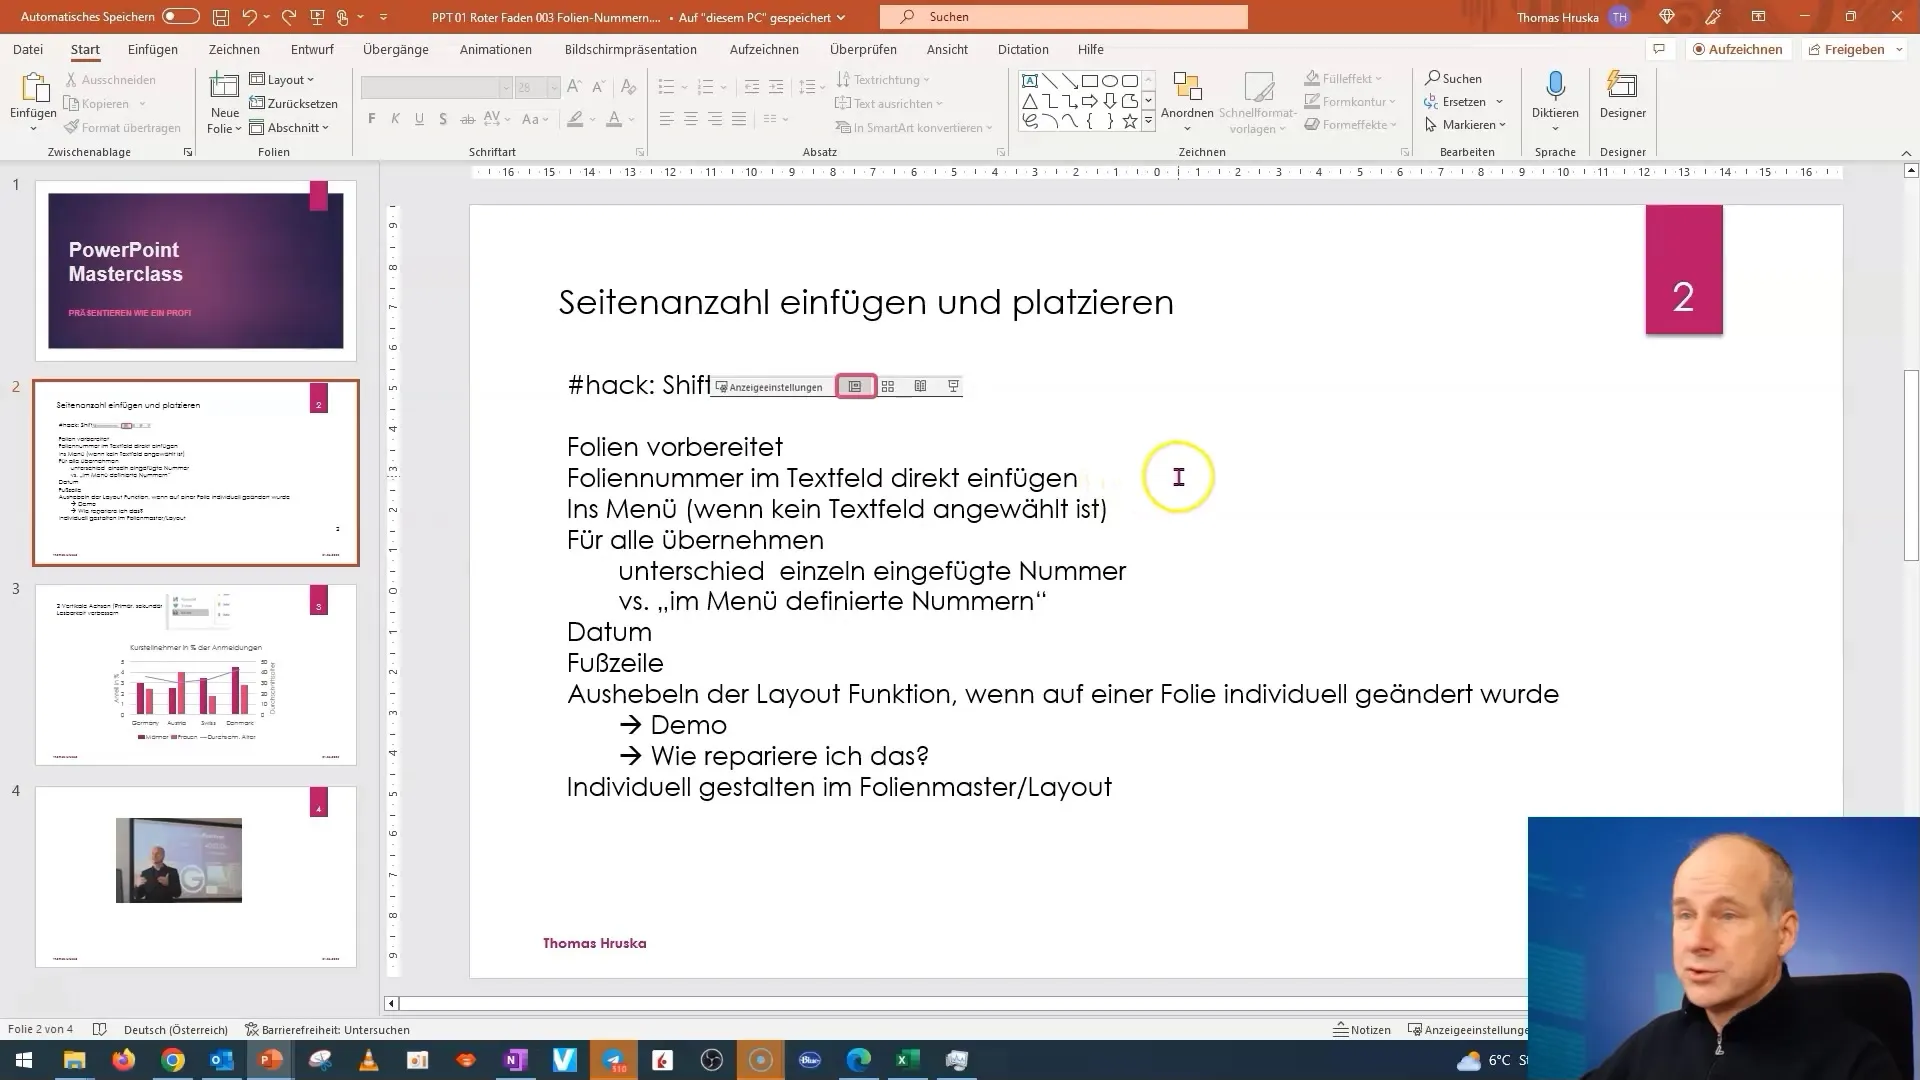
Task: Click the Underline formatting icon
Action: pos(419,119)
